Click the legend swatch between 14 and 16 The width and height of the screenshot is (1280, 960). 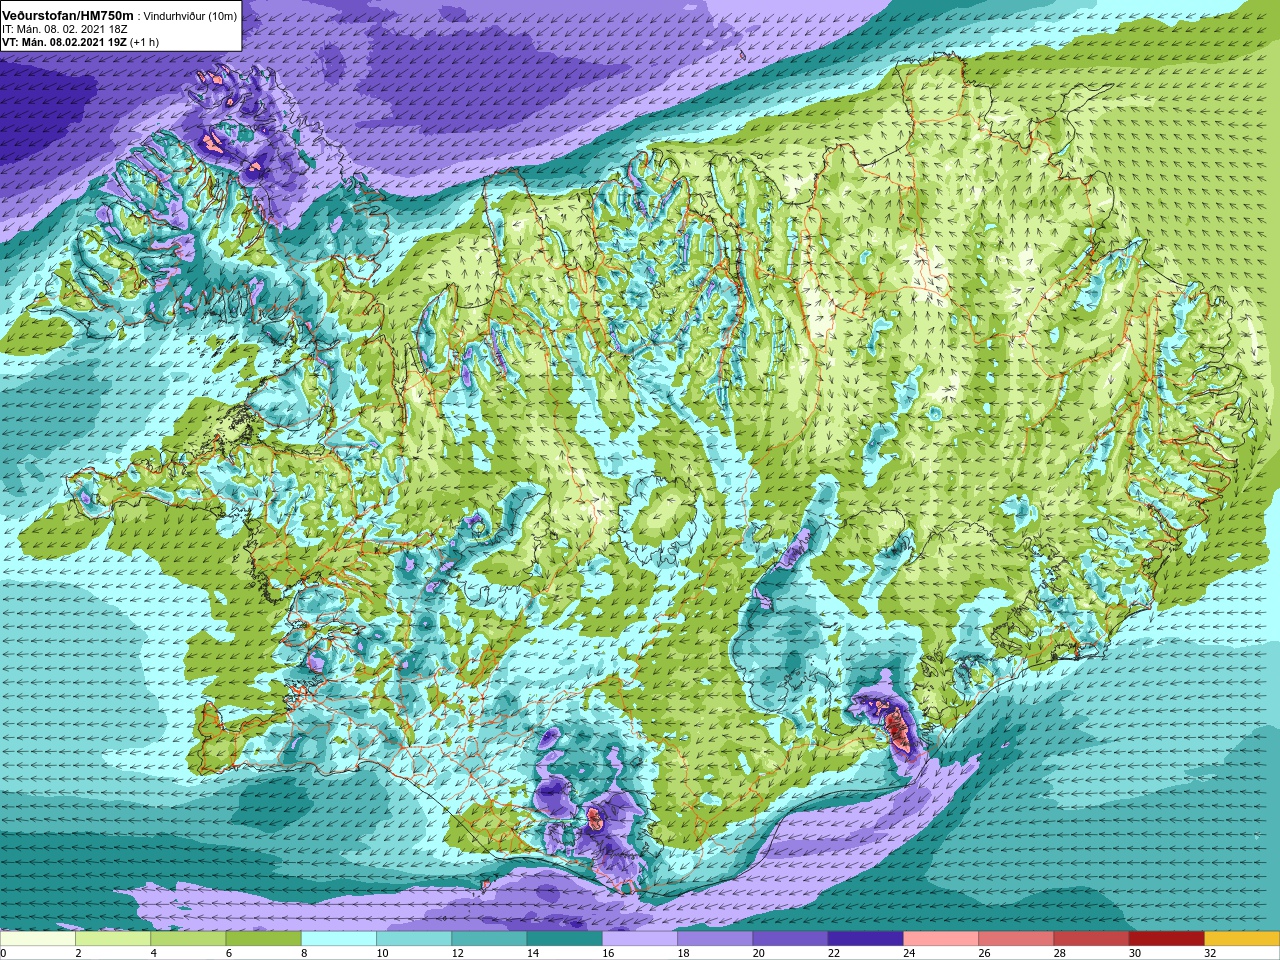565,939
